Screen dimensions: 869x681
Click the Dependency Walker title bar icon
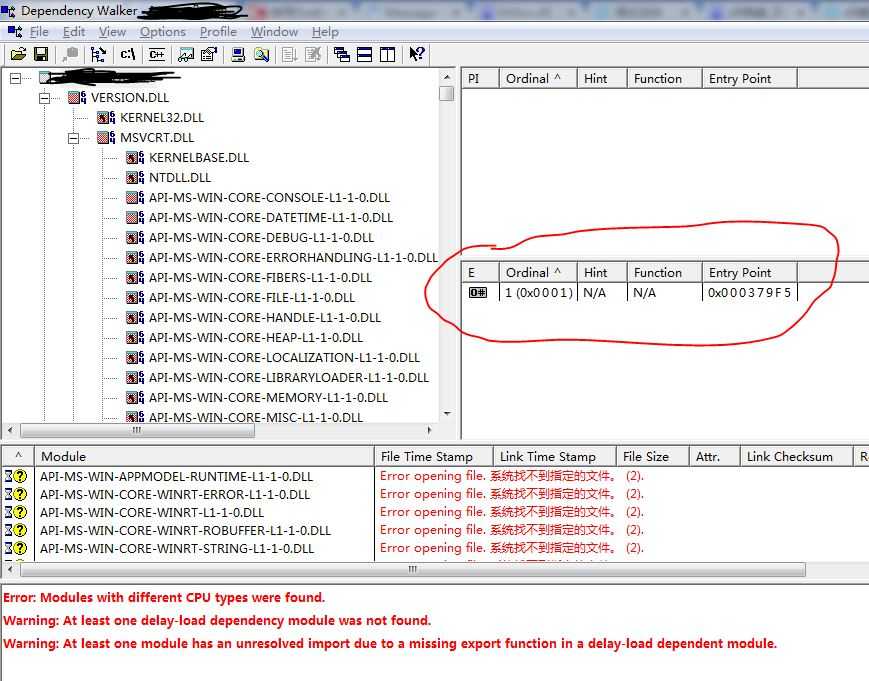coord(8,10)
